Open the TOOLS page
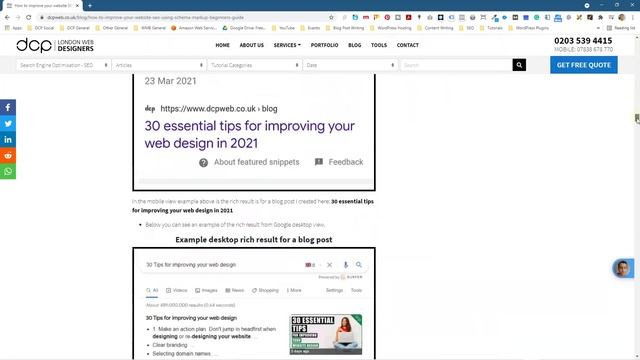640x360 pixels. (x=379, y=45)
